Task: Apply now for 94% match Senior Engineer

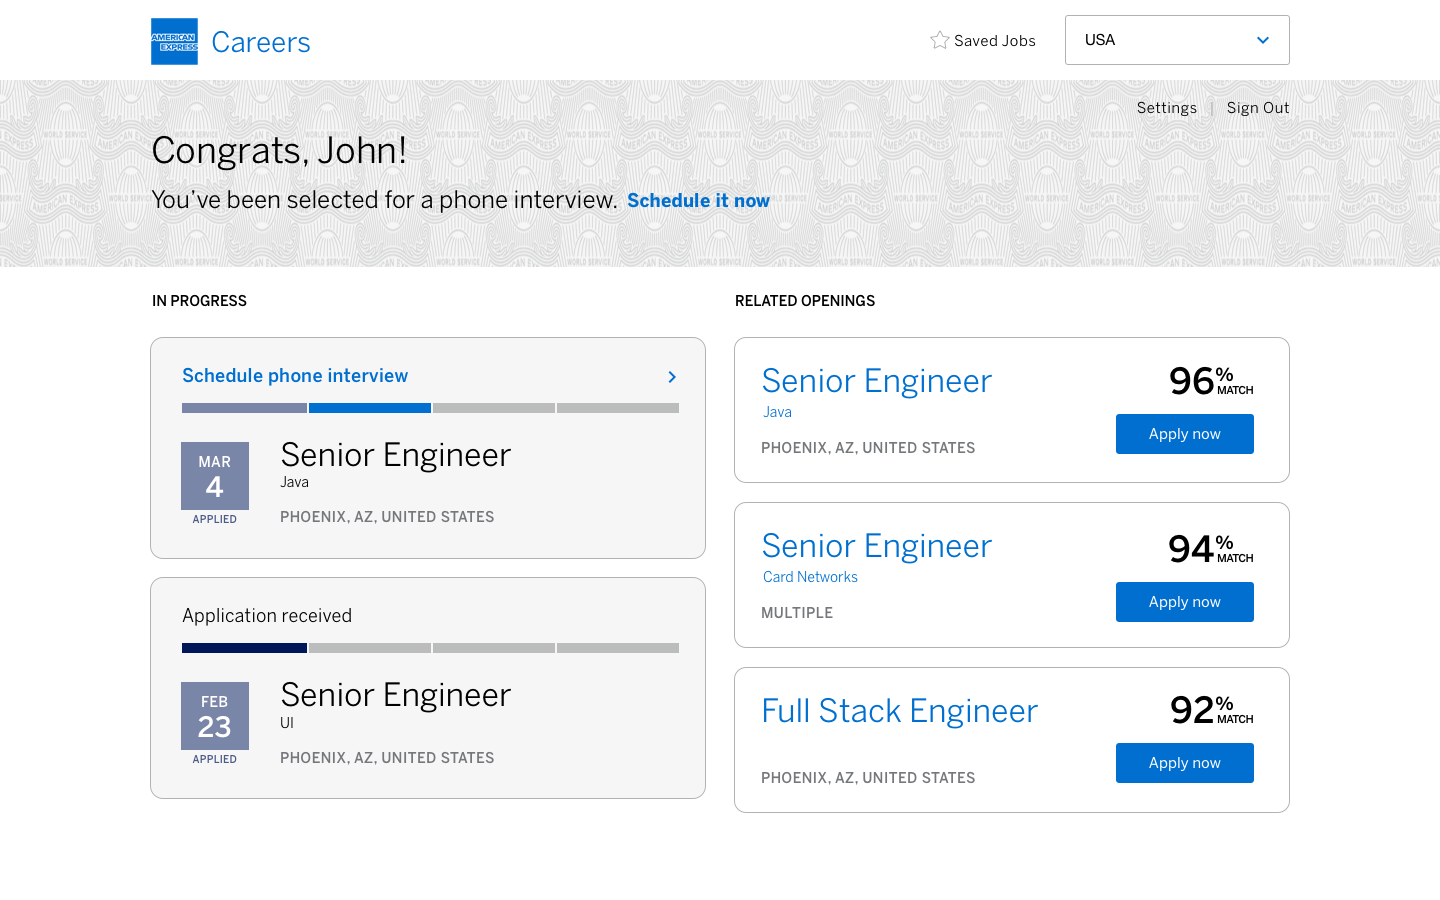Action: click(x=1185, y=602)
